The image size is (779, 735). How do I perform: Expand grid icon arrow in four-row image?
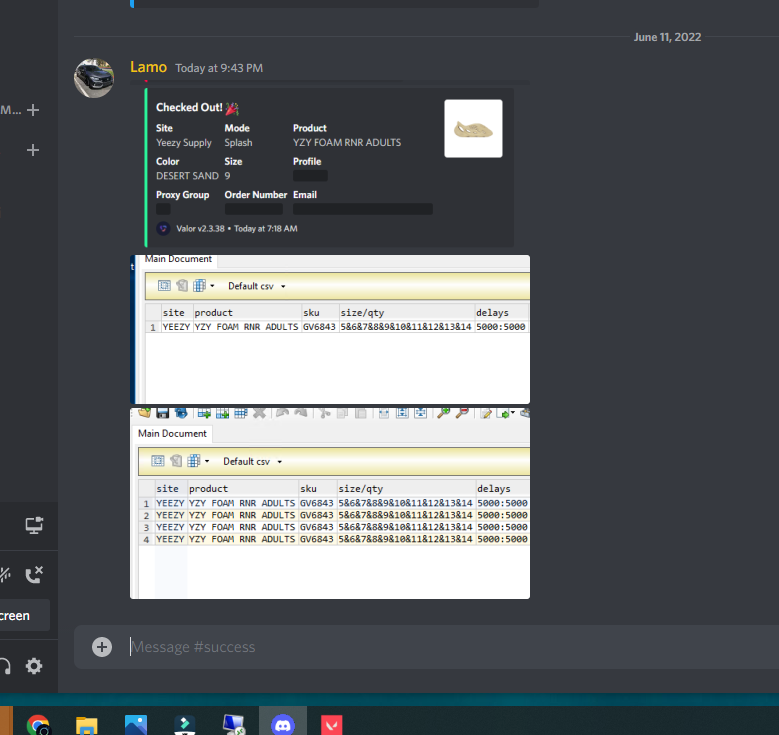pyautogui.click(x=207, y=461)
